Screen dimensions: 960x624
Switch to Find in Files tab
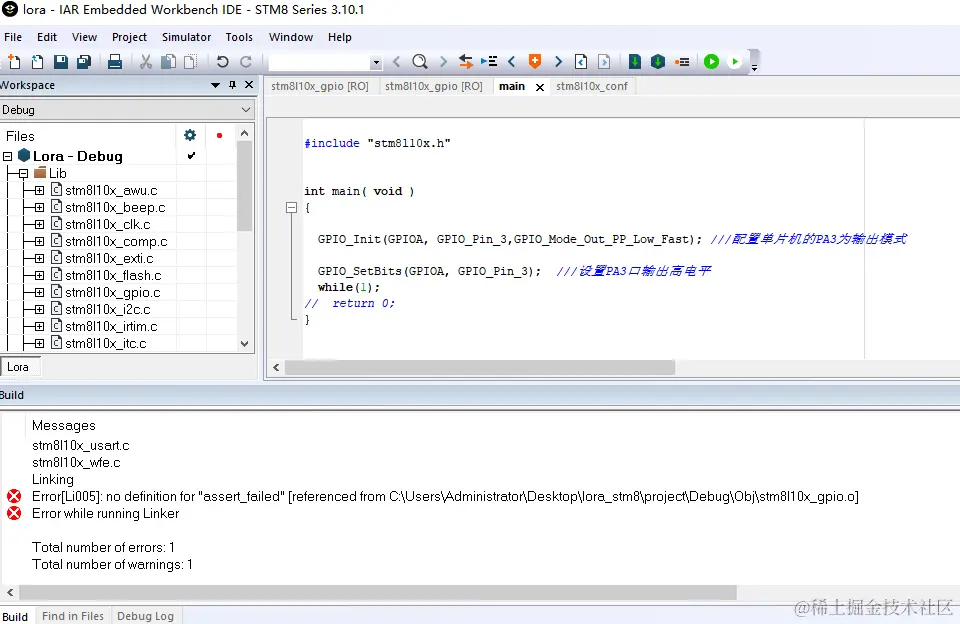coord(73,616)
